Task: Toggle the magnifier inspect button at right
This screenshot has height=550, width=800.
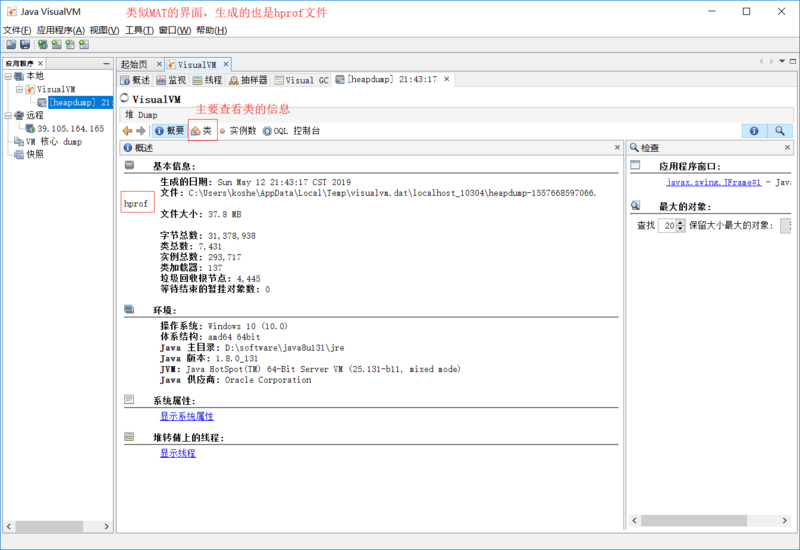Action: tap(780, 131)
